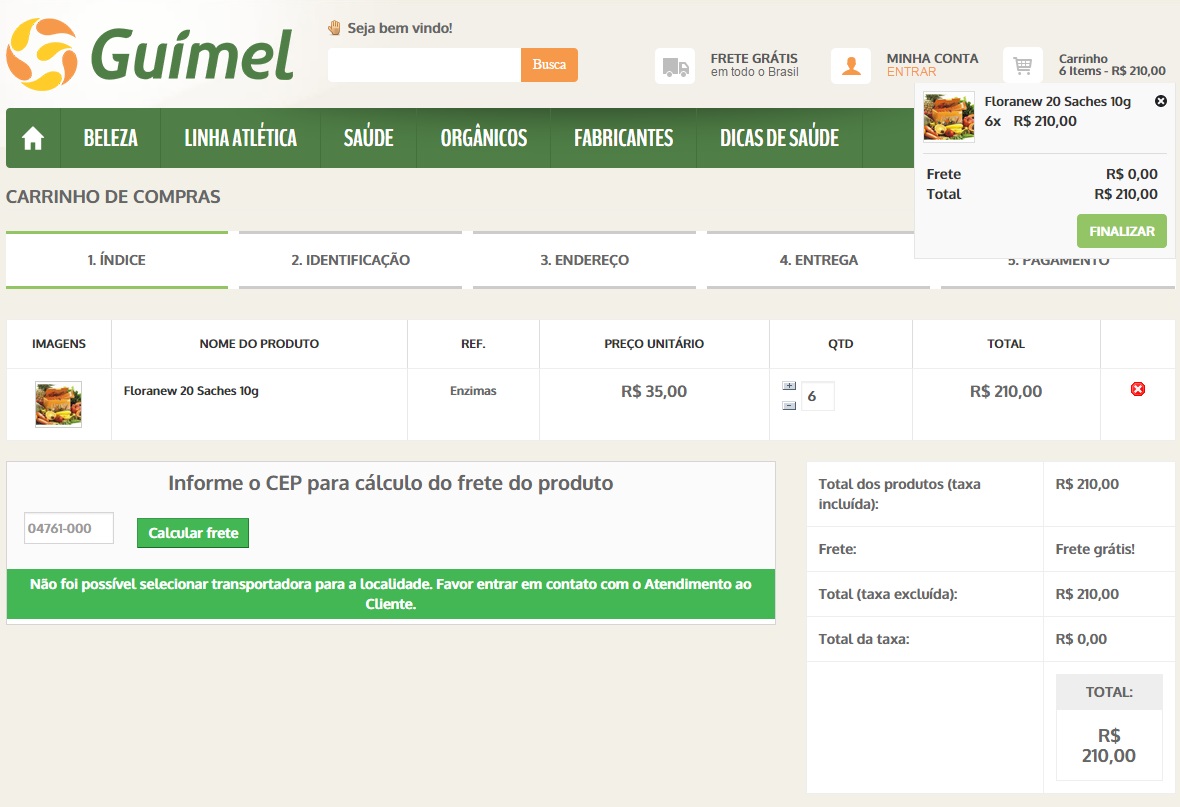Click the carrier error message banner

(x=391, y=594)
